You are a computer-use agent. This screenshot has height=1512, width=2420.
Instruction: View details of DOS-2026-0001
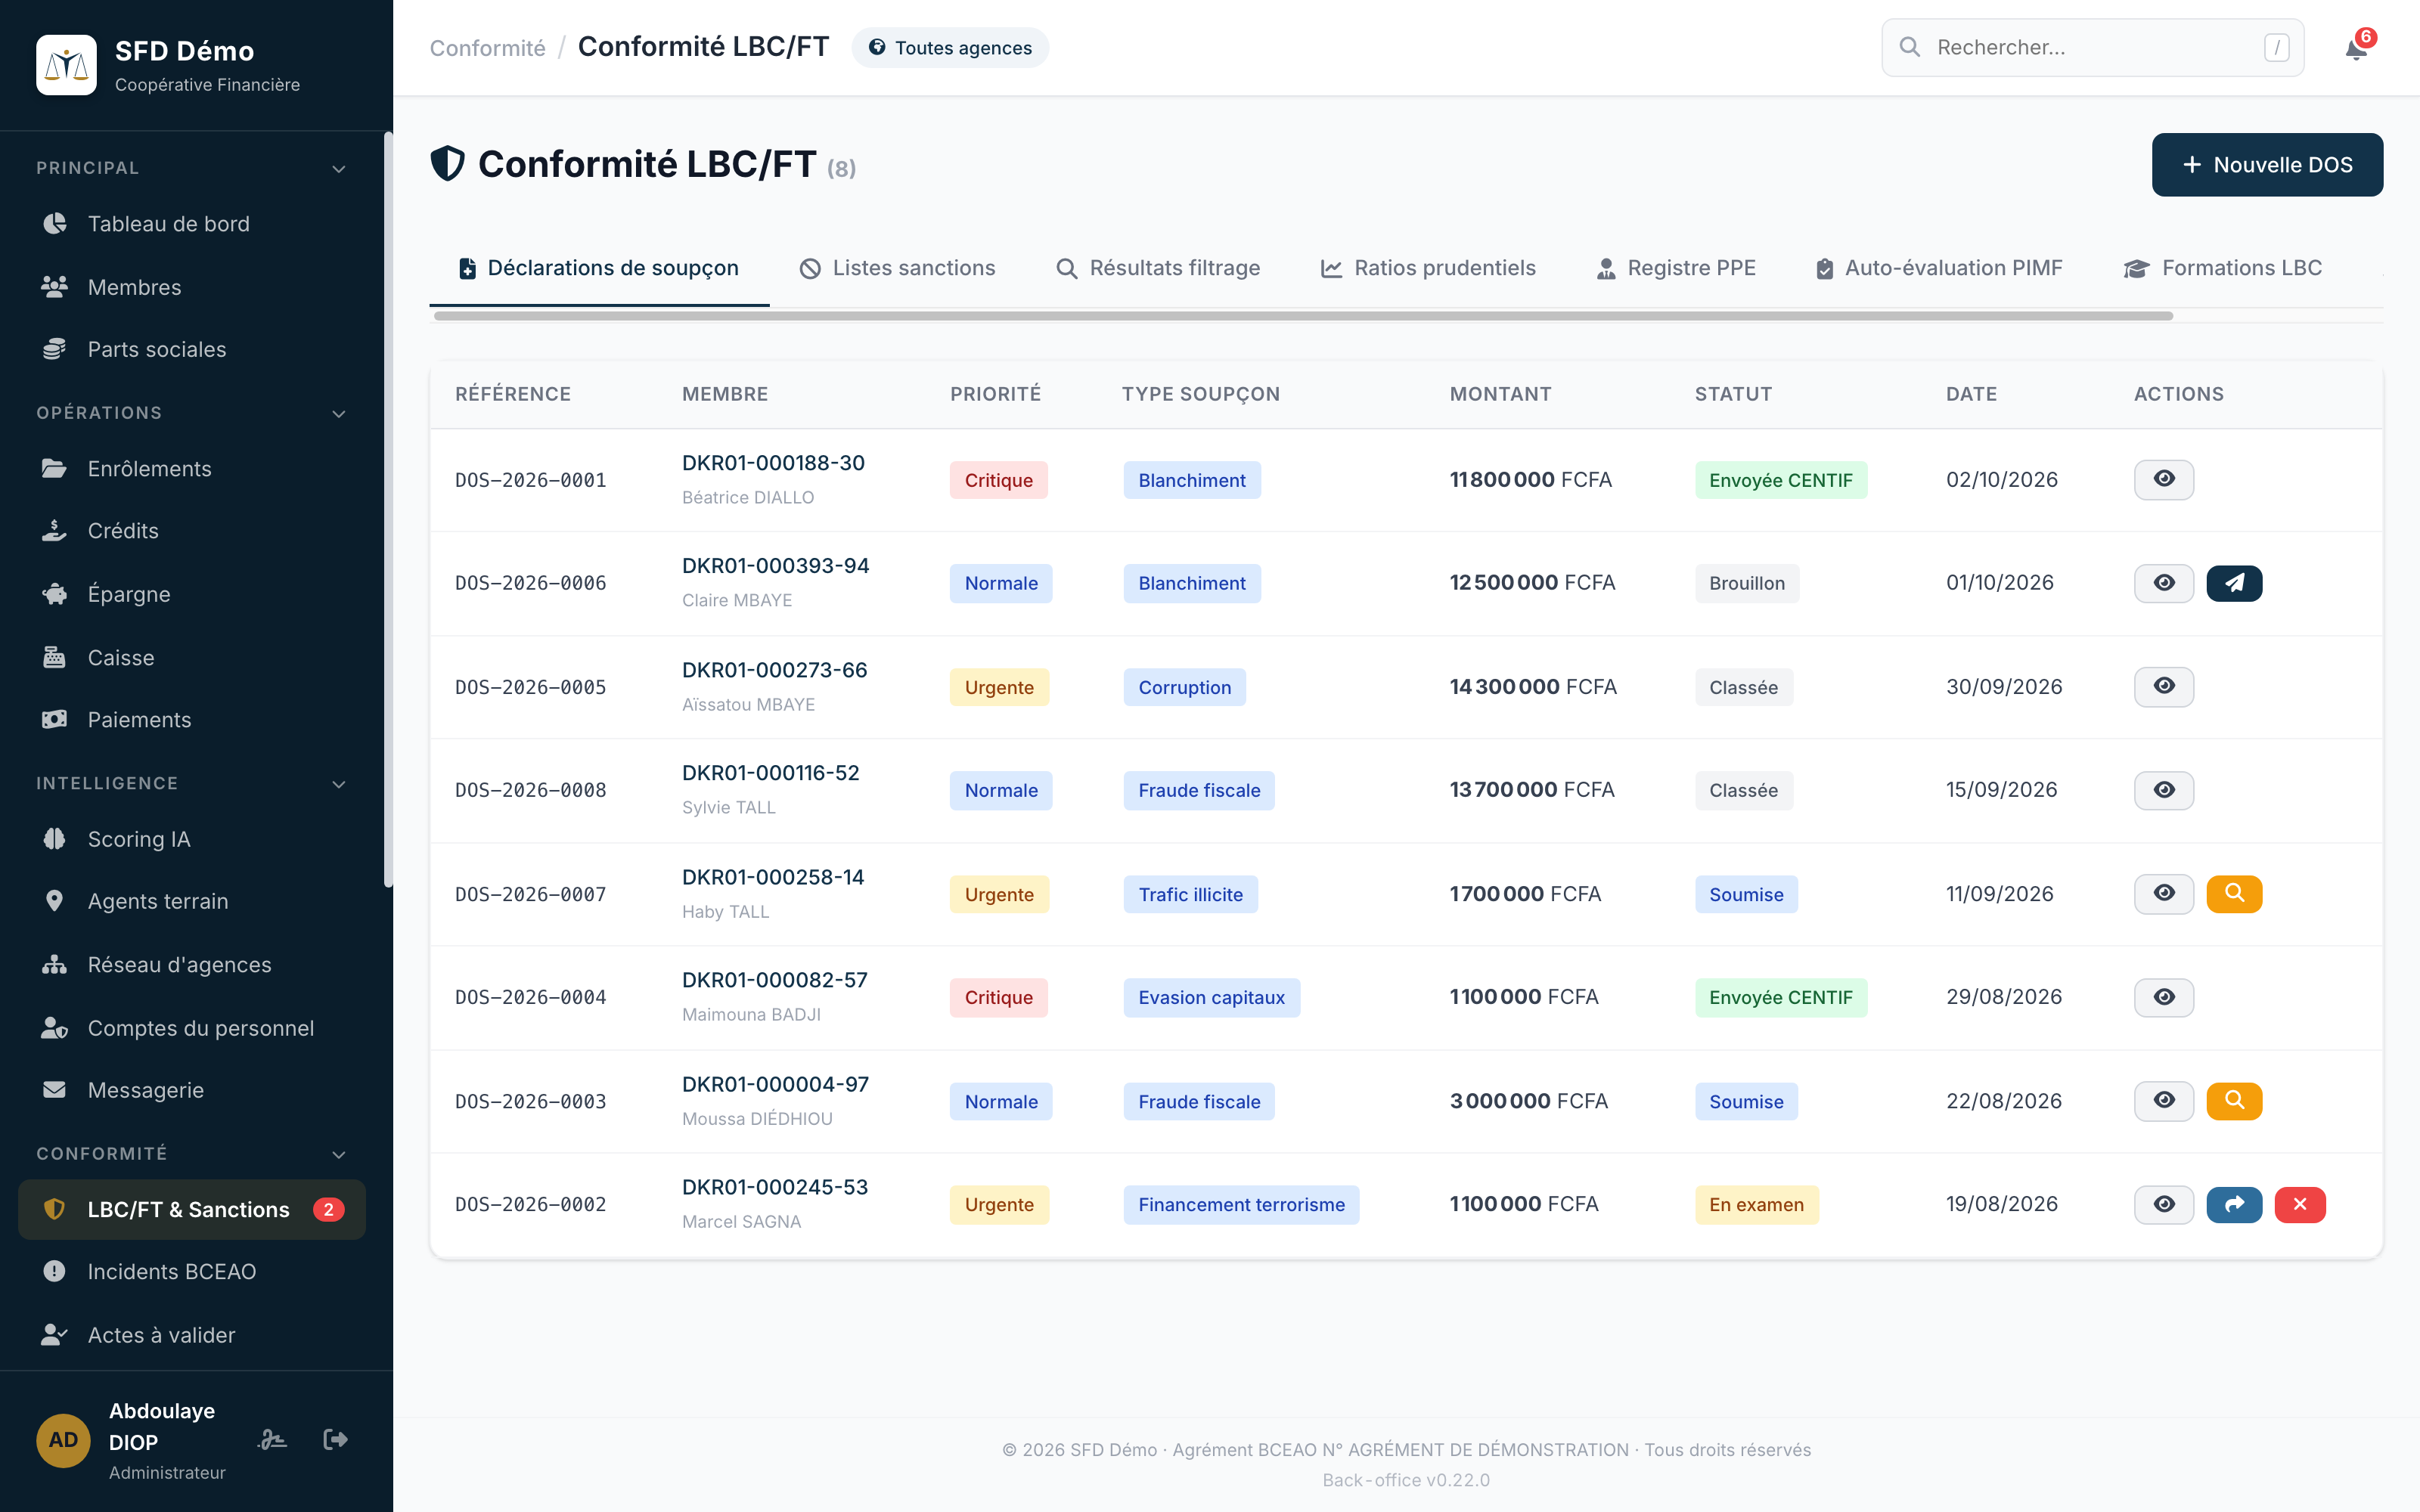2164,480
